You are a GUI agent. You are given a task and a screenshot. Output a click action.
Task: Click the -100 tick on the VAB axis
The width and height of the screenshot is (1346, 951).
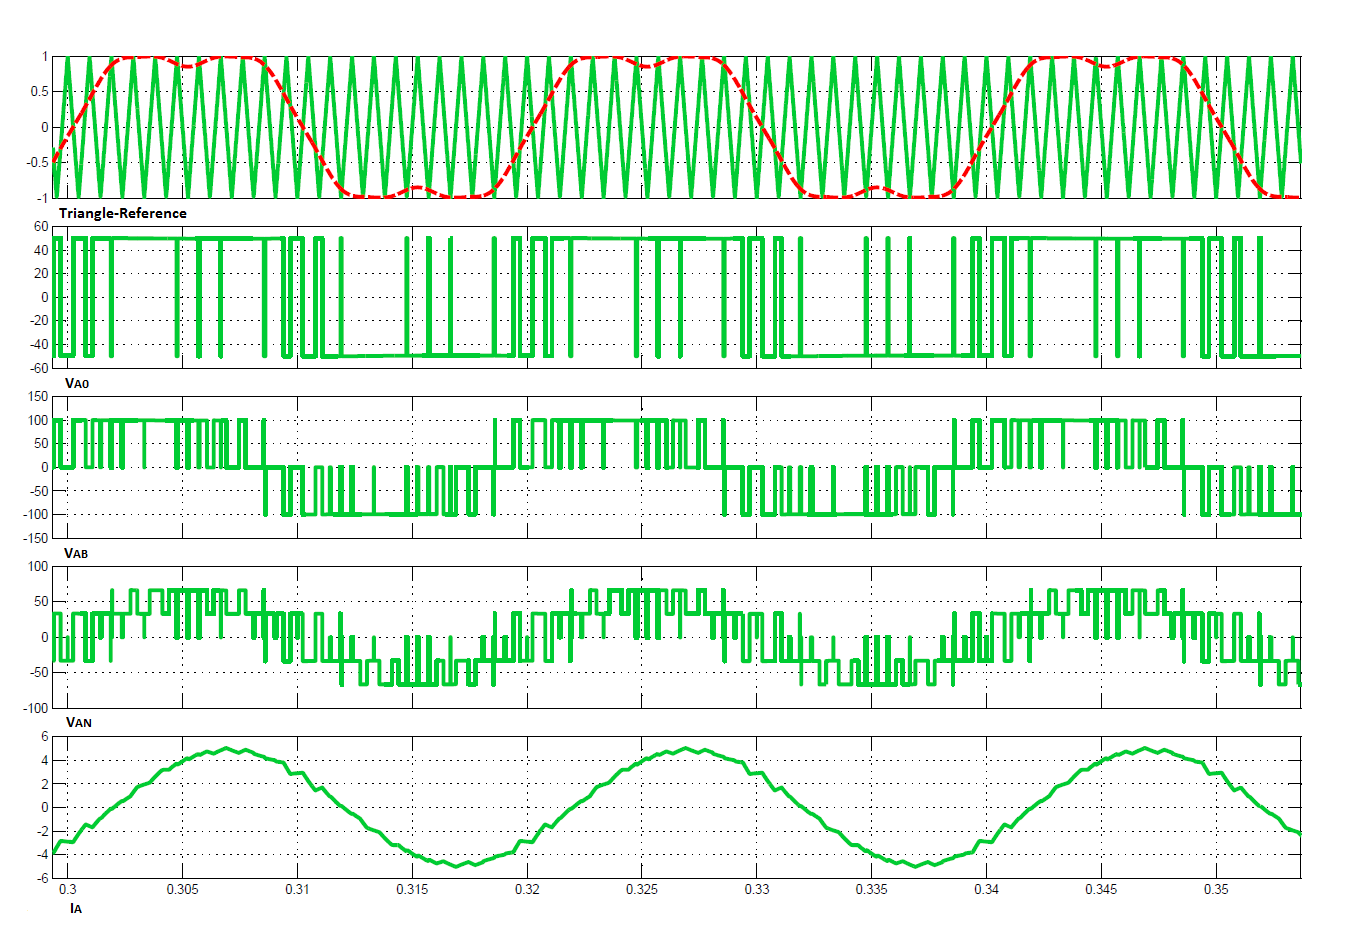click(x=36, y=514)
